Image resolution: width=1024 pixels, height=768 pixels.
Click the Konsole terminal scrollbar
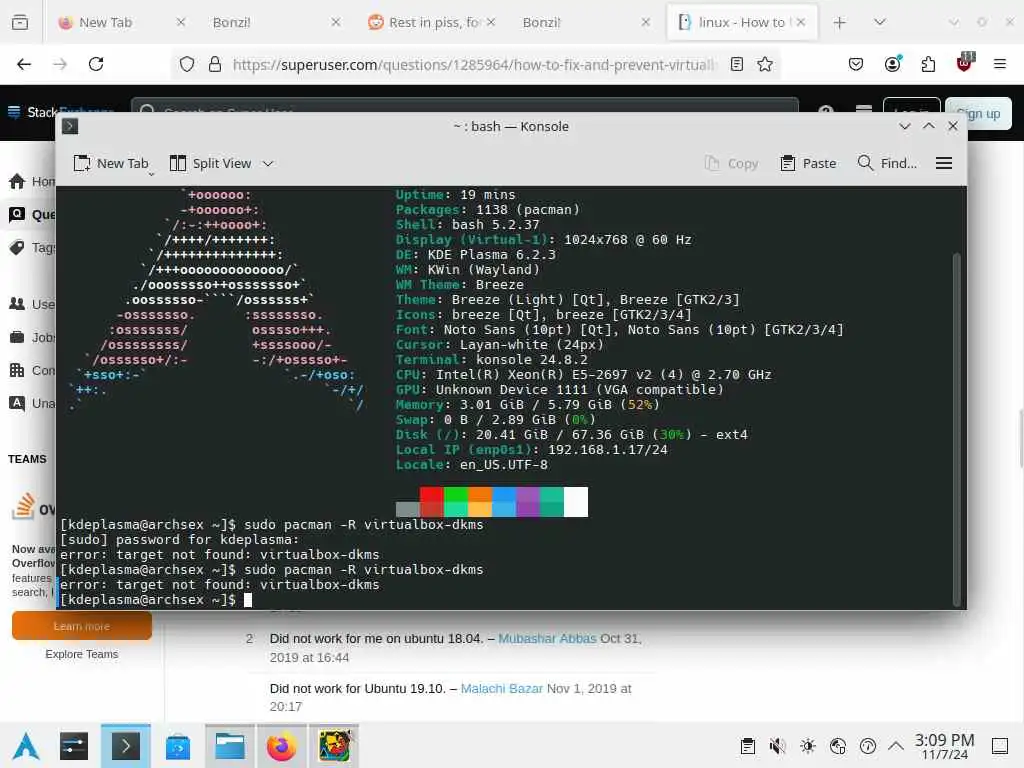(957, 429)
